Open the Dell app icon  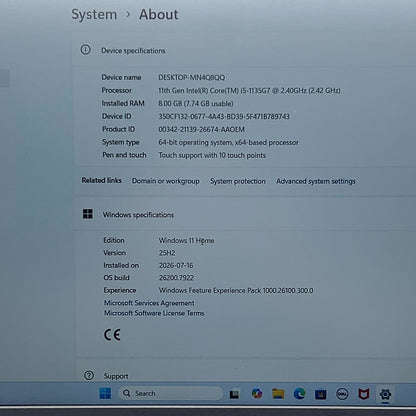pos(342,394)
